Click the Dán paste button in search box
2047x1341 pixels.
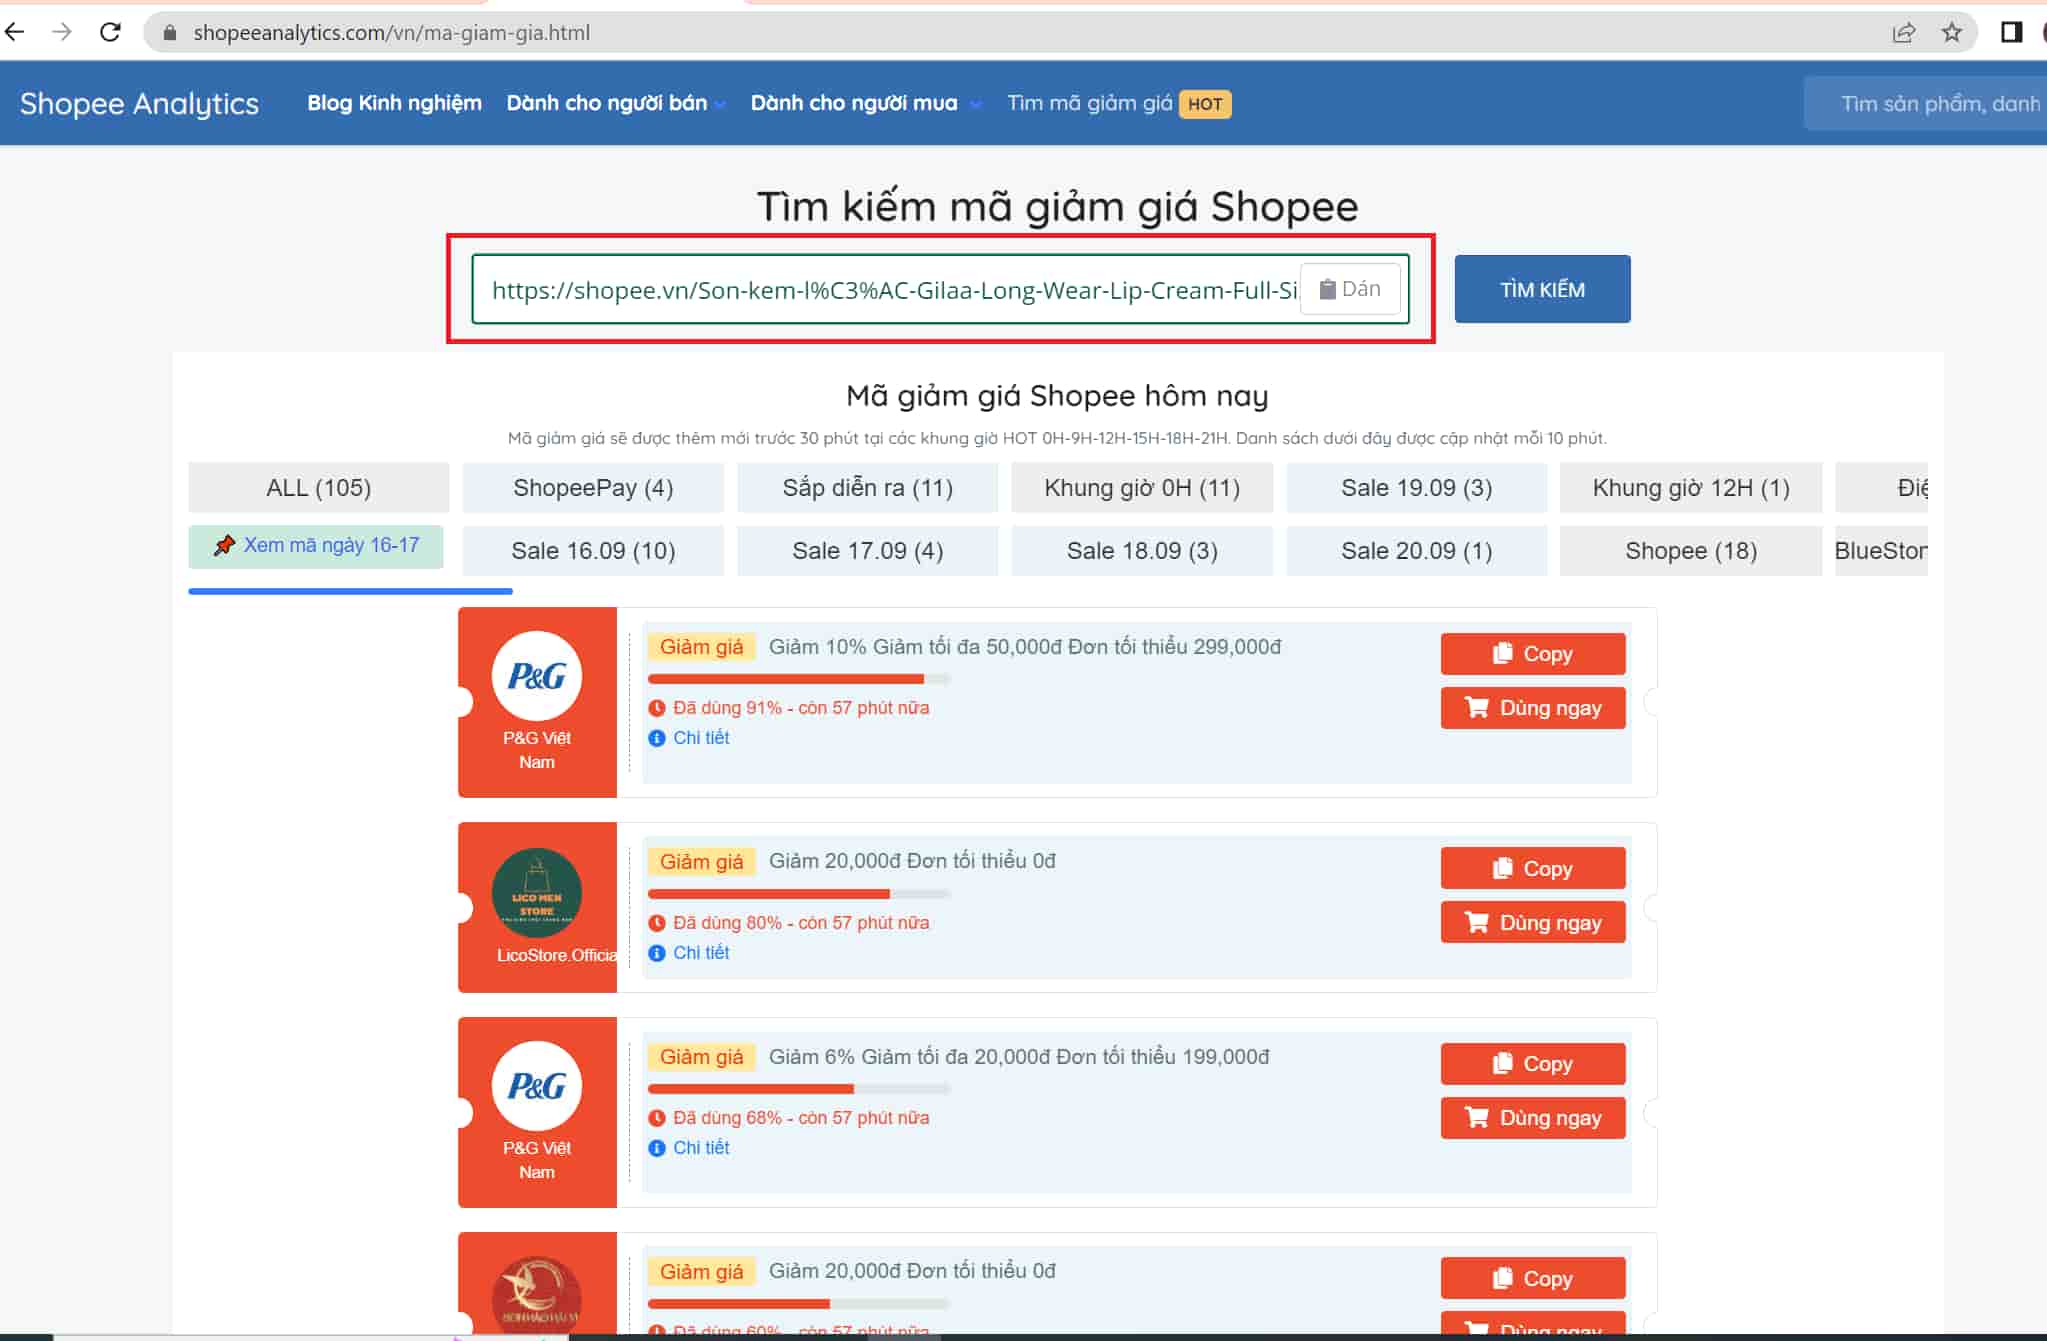tap(1349, 289)
